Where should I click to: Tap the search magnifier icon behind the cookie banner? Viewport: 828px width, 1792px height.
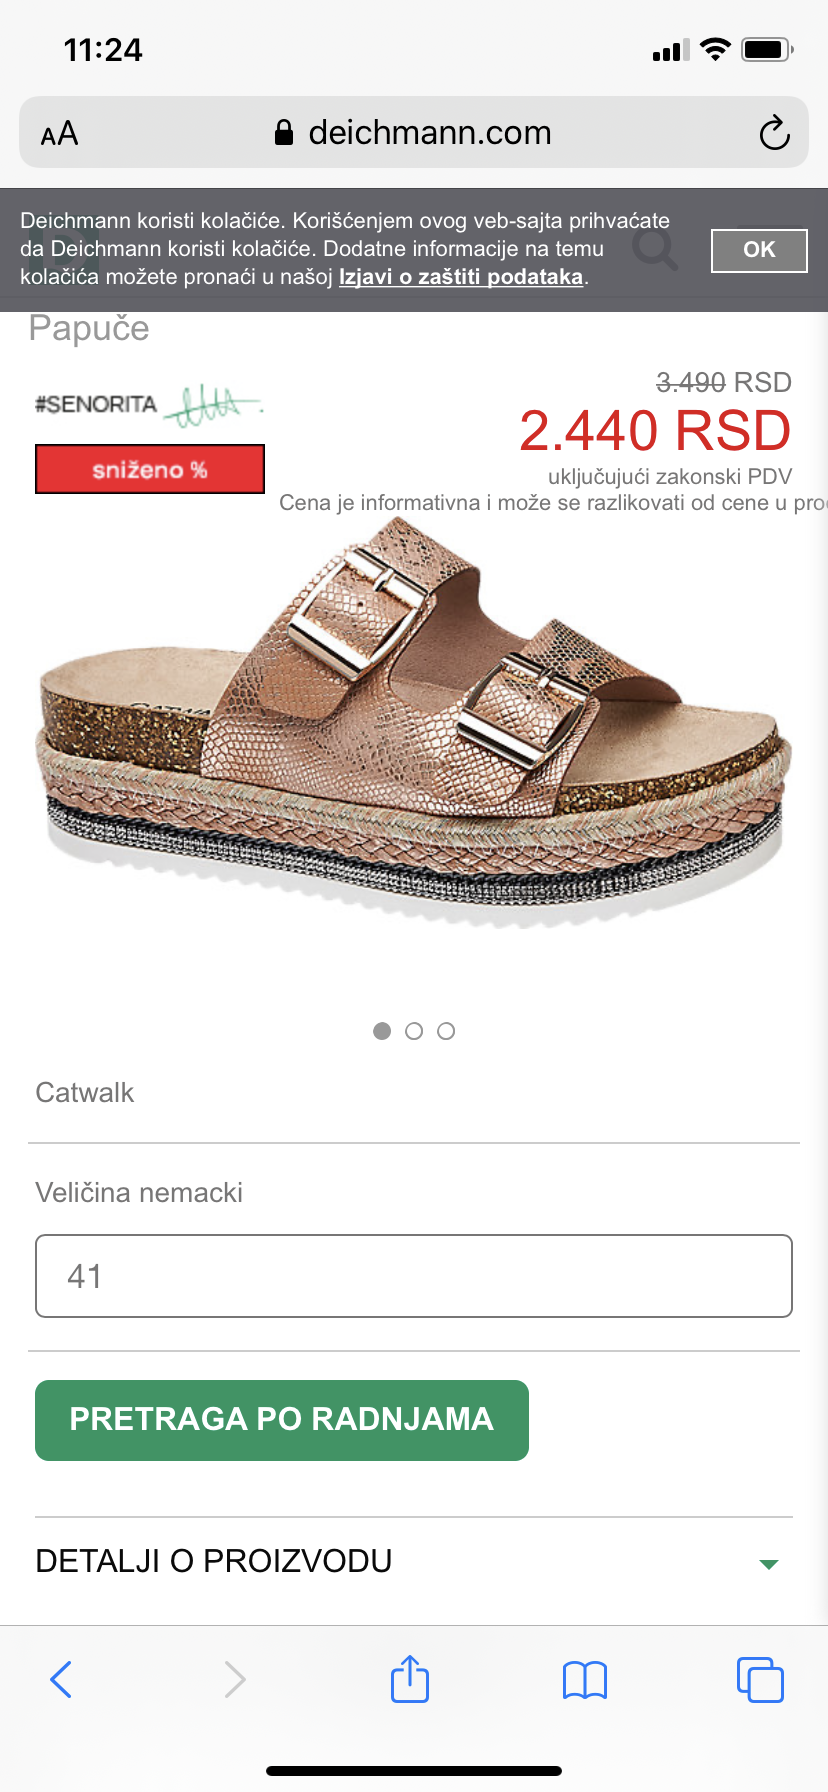656,249
